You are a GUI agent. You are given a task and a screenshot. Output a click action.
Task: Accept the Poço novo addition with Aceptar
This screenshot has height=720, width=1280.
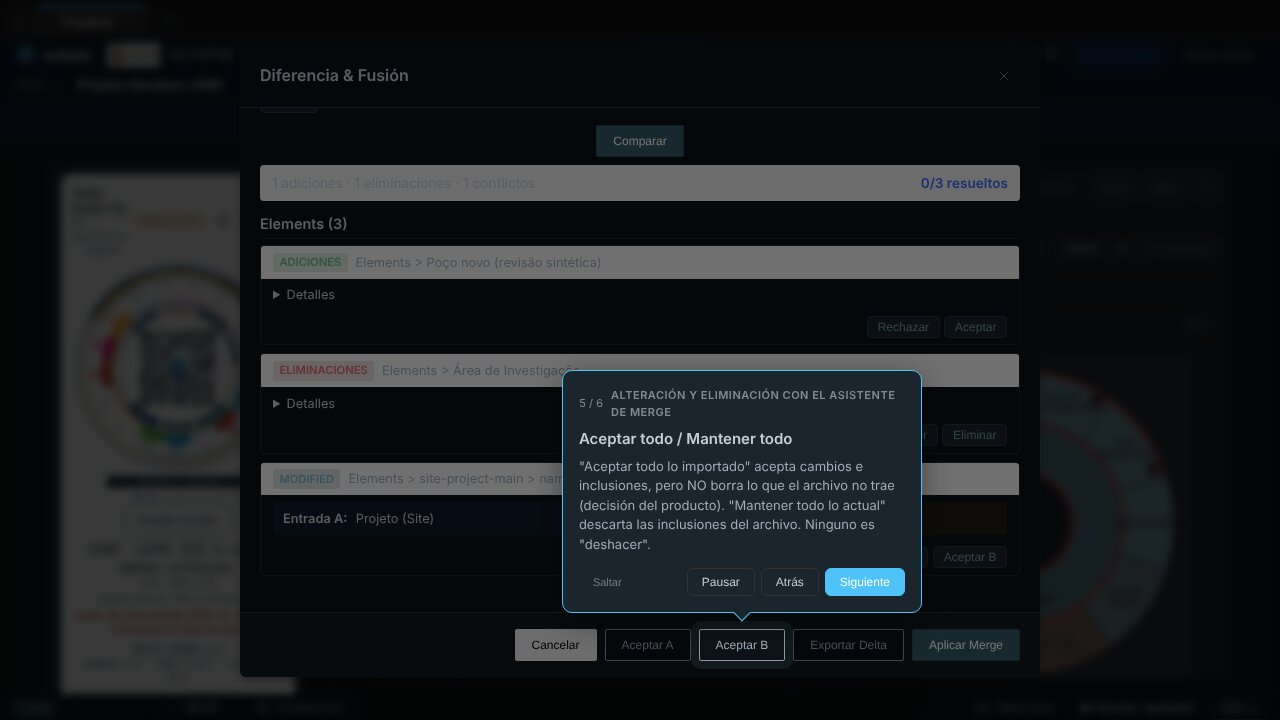(975, 327)
